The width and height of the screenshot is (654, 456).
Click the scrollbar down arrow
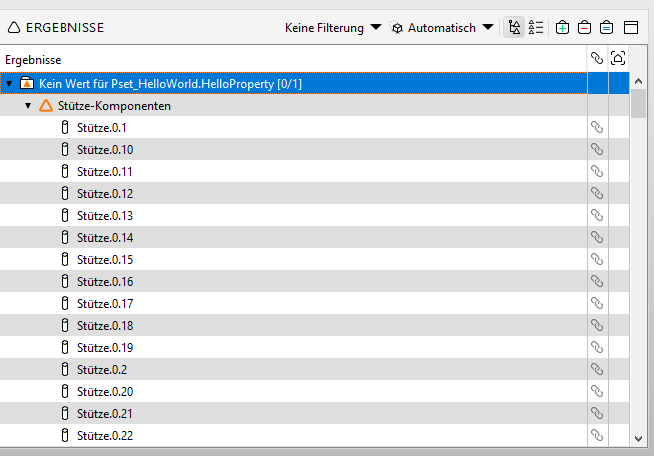(638, 438)
